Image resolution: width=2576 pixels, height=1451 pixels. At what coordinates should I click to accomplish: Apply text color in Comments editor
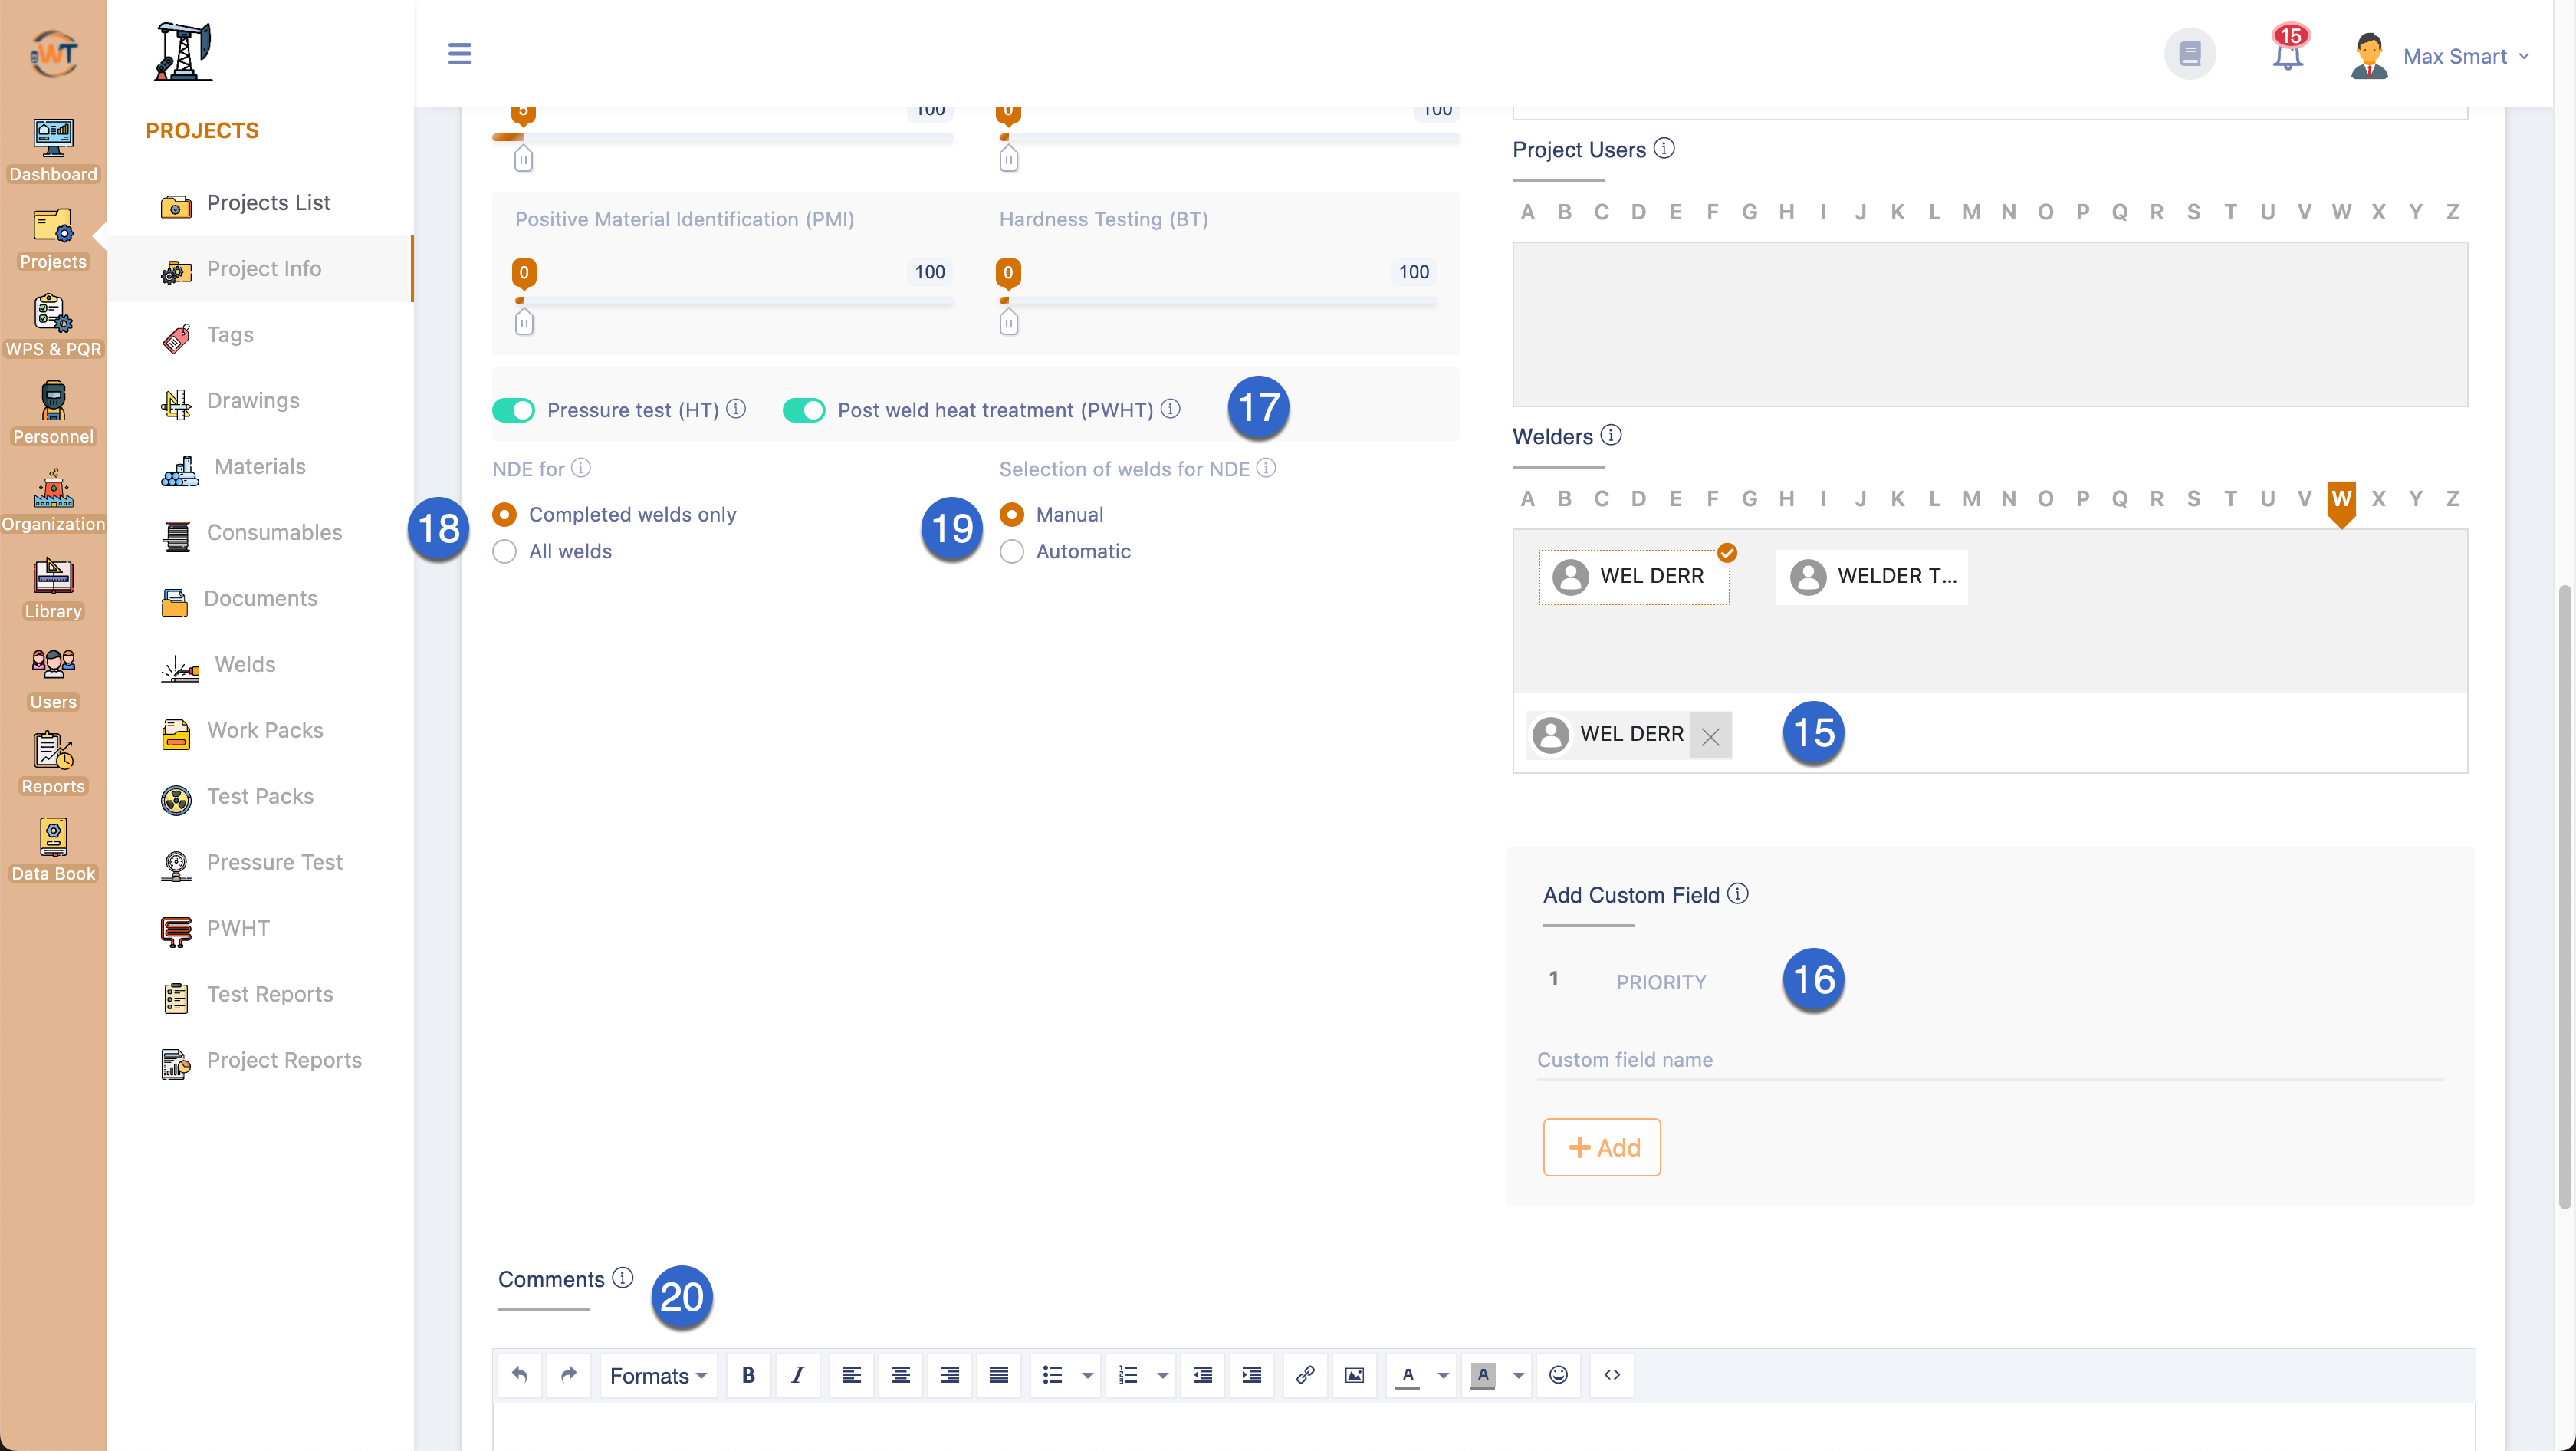point(1407,1375)
